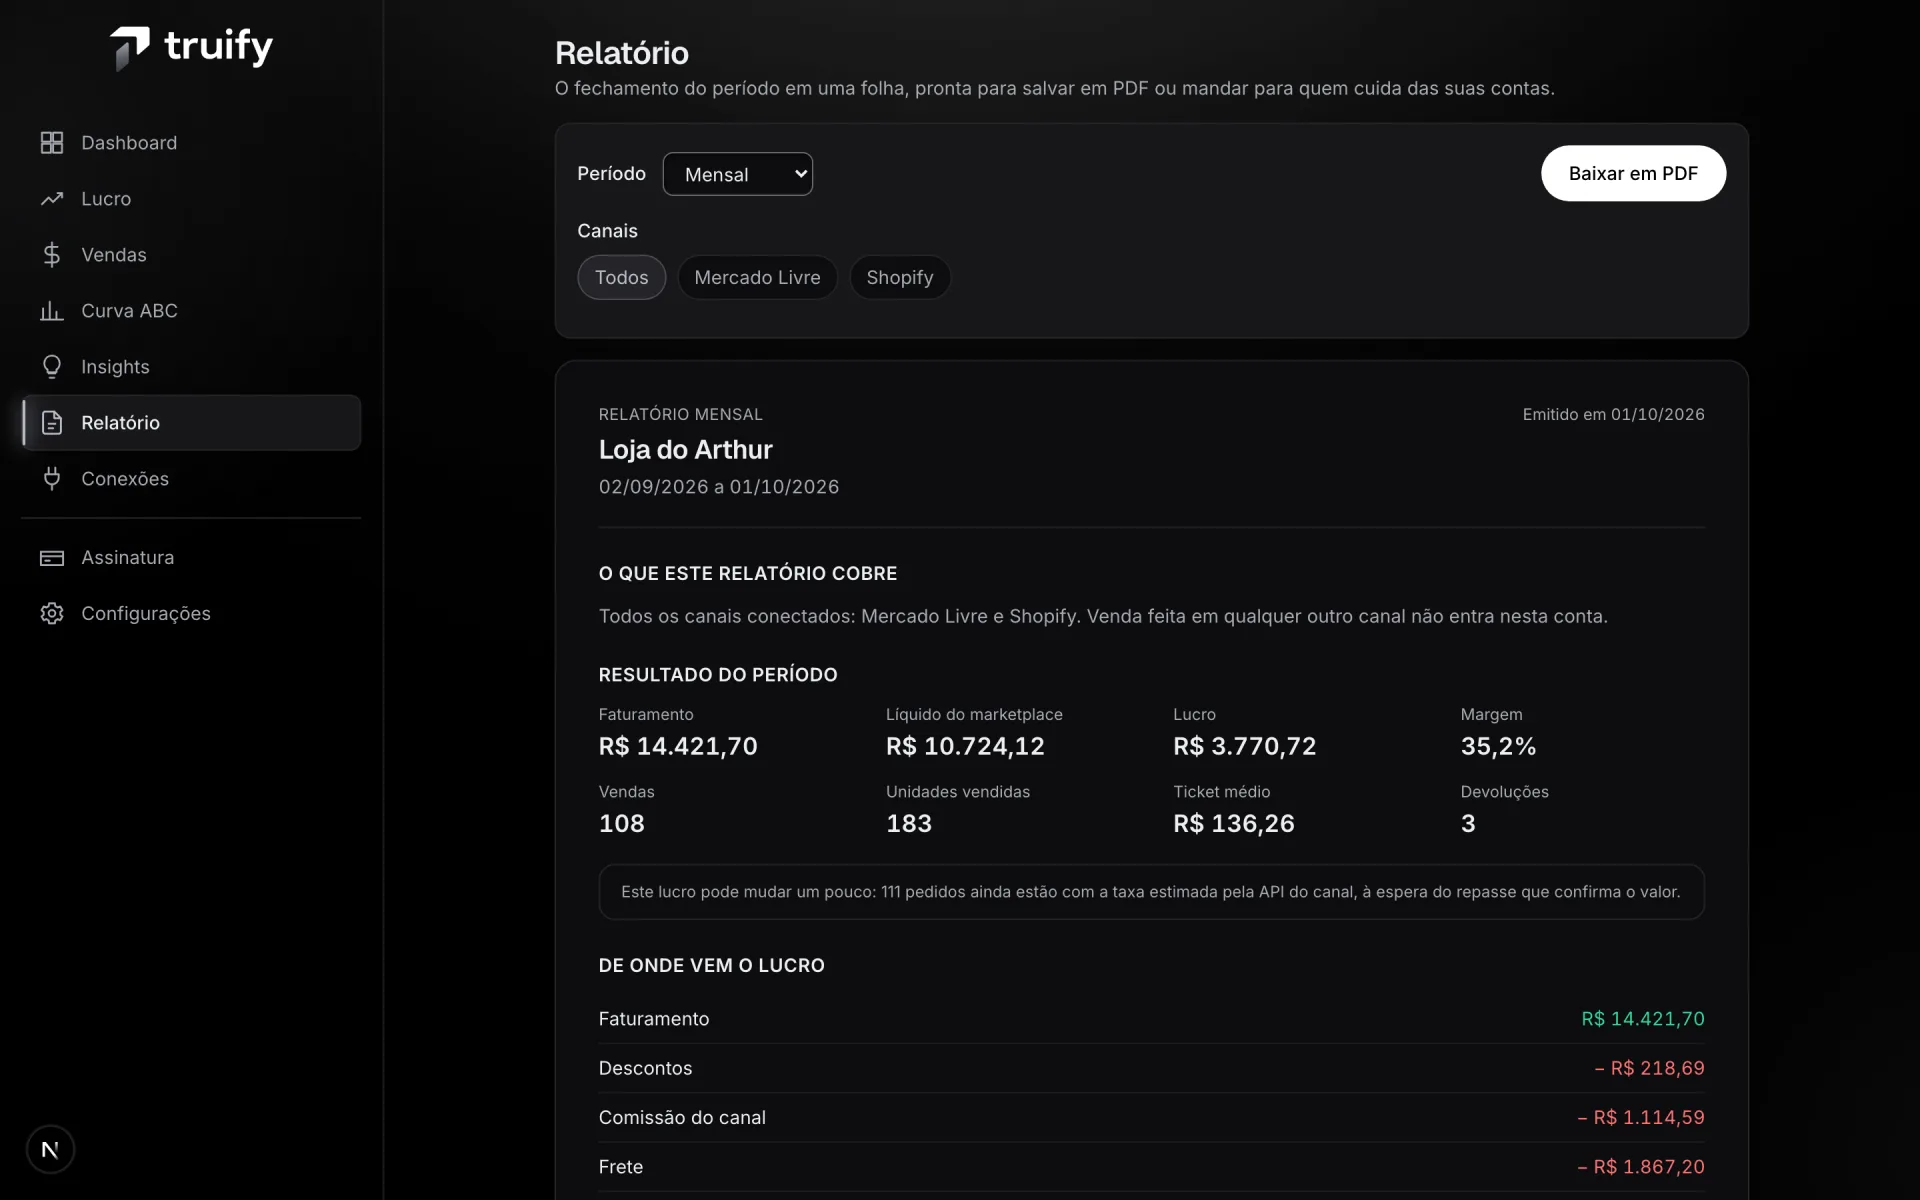Click the Conexões plug icon
Image resolution: width=1920 pixels, height=1200 pixels.
point(52,479)
